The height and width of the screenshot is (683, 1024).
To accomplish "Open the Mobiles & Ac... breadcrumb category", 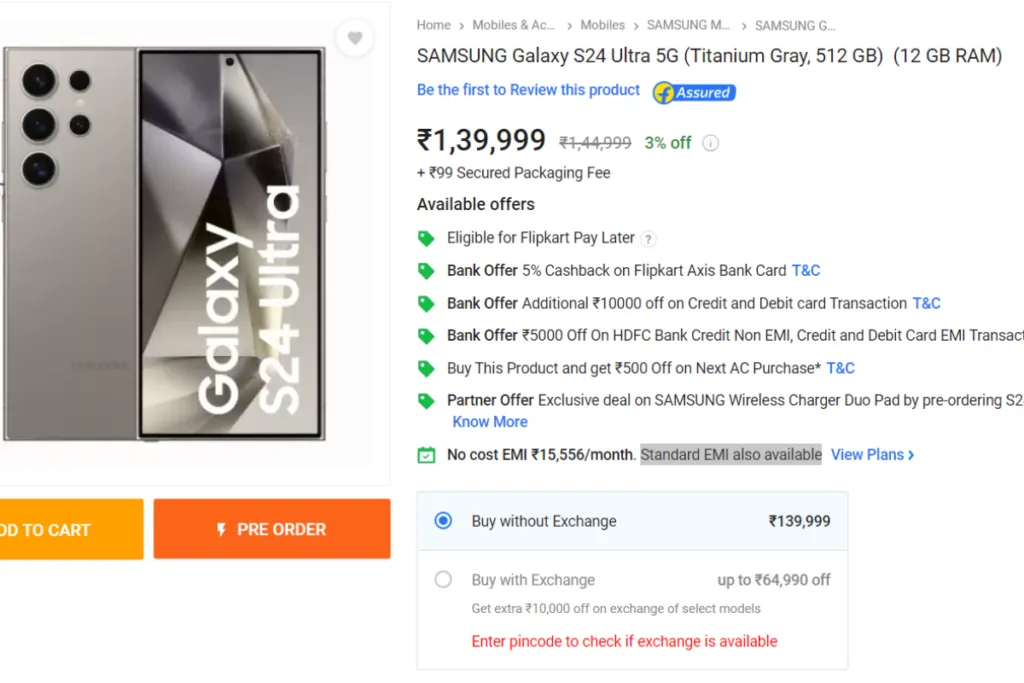I will [x=513, y=25].
